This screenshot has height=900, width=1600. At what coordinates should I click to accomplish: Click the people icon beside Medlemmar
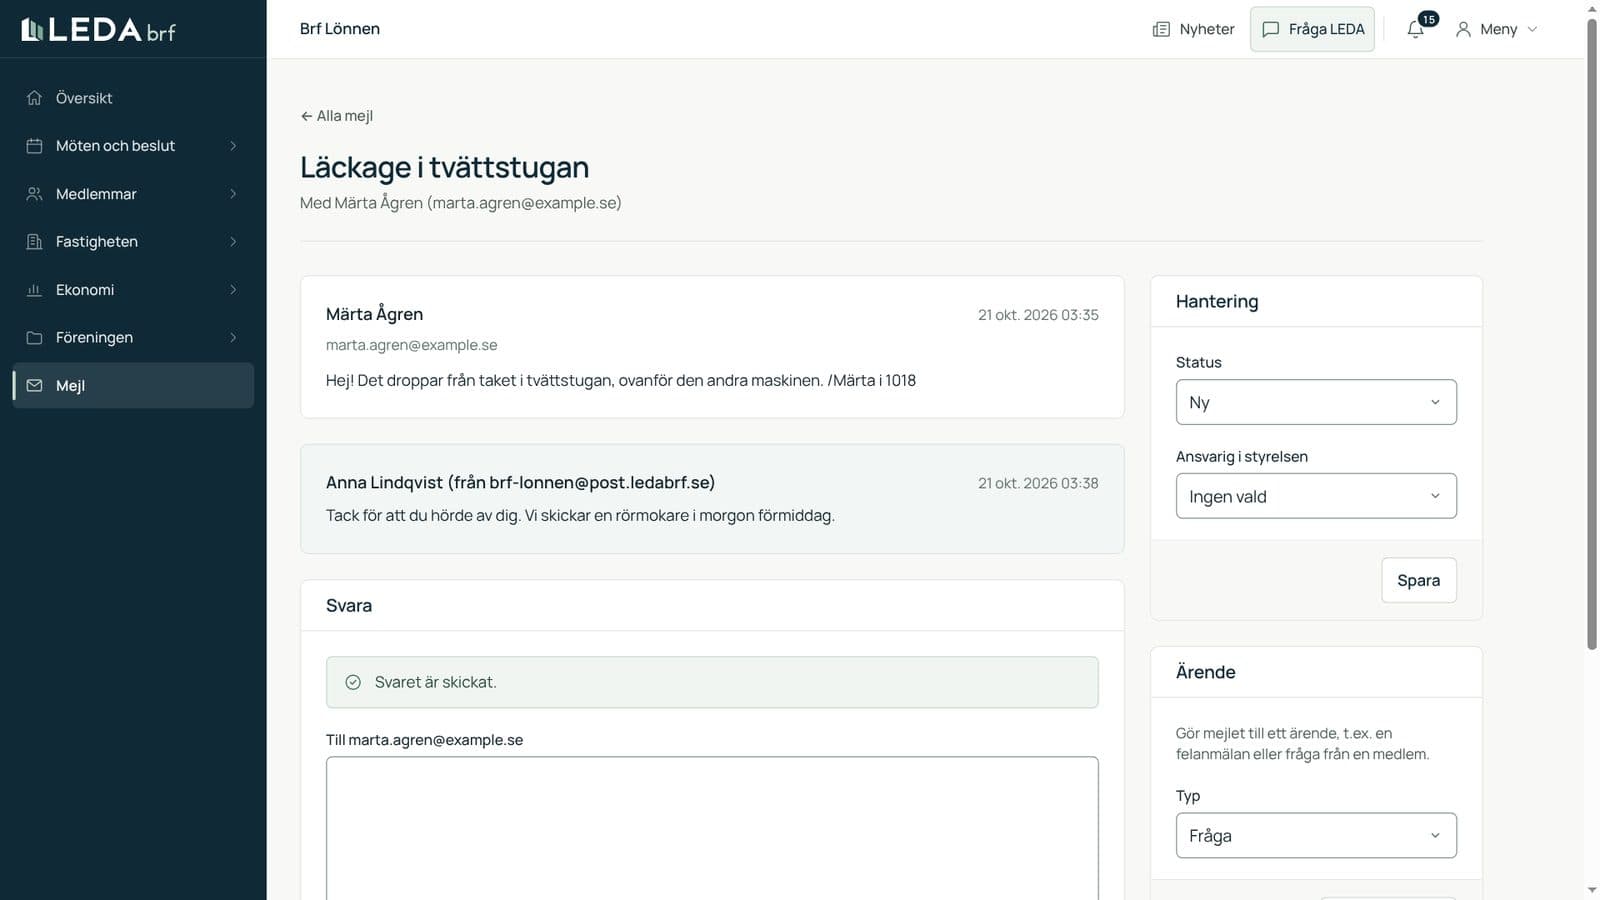pyautogui.click(x=34, y=194)
